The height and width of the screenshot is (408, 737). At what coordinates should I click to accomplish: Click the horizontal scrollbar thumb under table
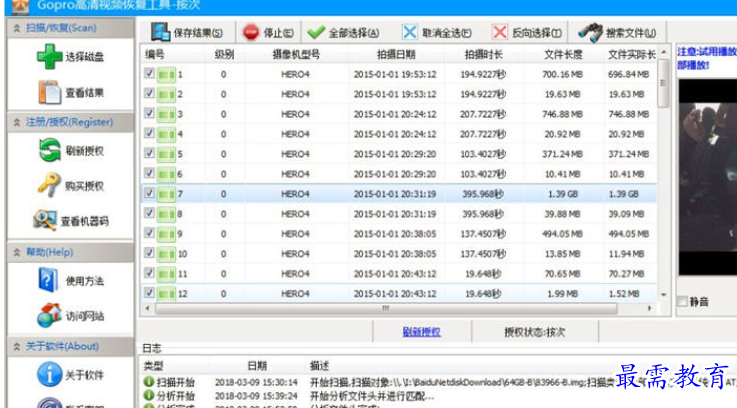(x=386, y=309)
